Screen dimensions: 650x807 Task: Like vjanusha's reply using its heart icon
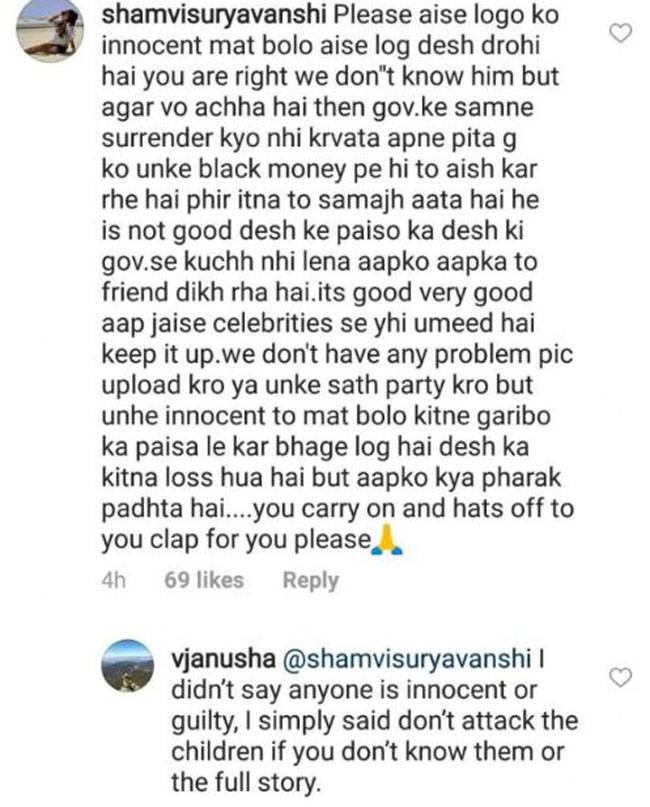[620, 677]
